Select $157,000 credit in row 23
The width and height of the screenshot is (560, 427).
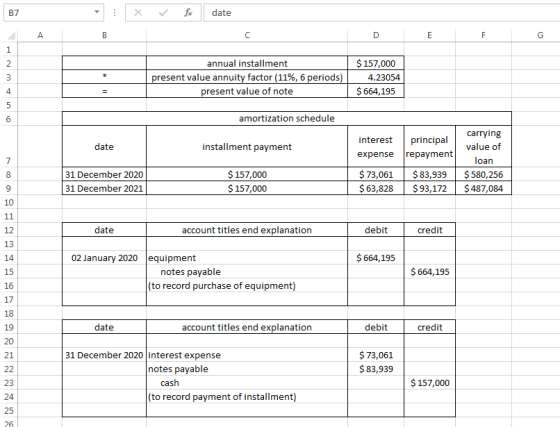430,383
